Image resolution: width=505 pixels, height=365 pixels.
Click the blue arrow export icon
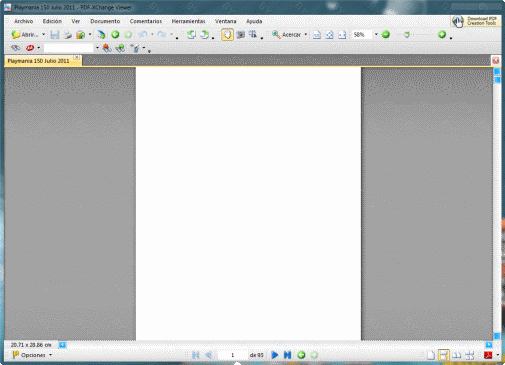[x=101, y=34]
